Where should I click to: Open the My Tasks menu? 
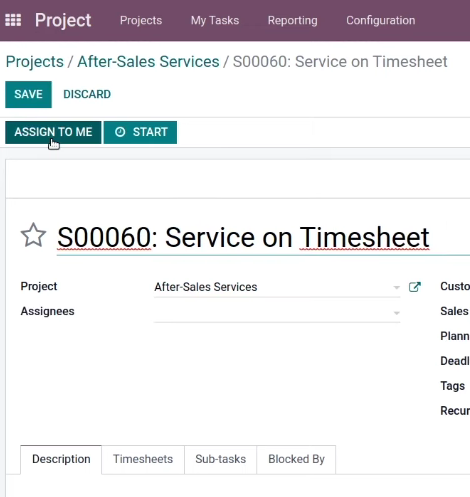215,20
